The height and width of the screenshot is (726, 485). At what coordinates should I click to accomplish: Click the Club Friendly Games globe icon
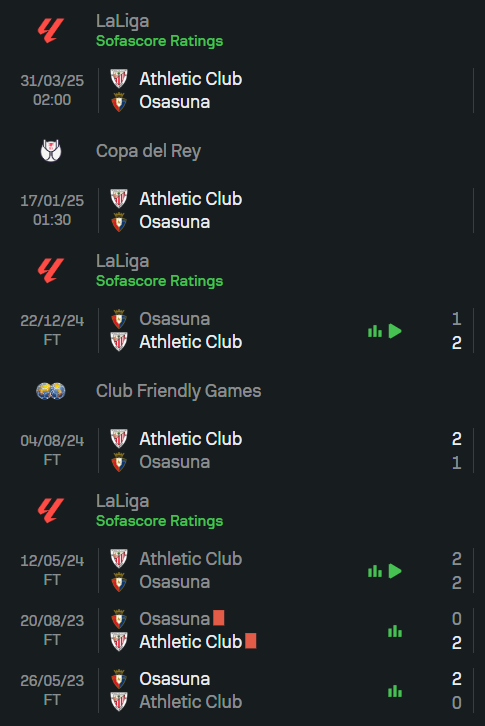coord(51,391)
